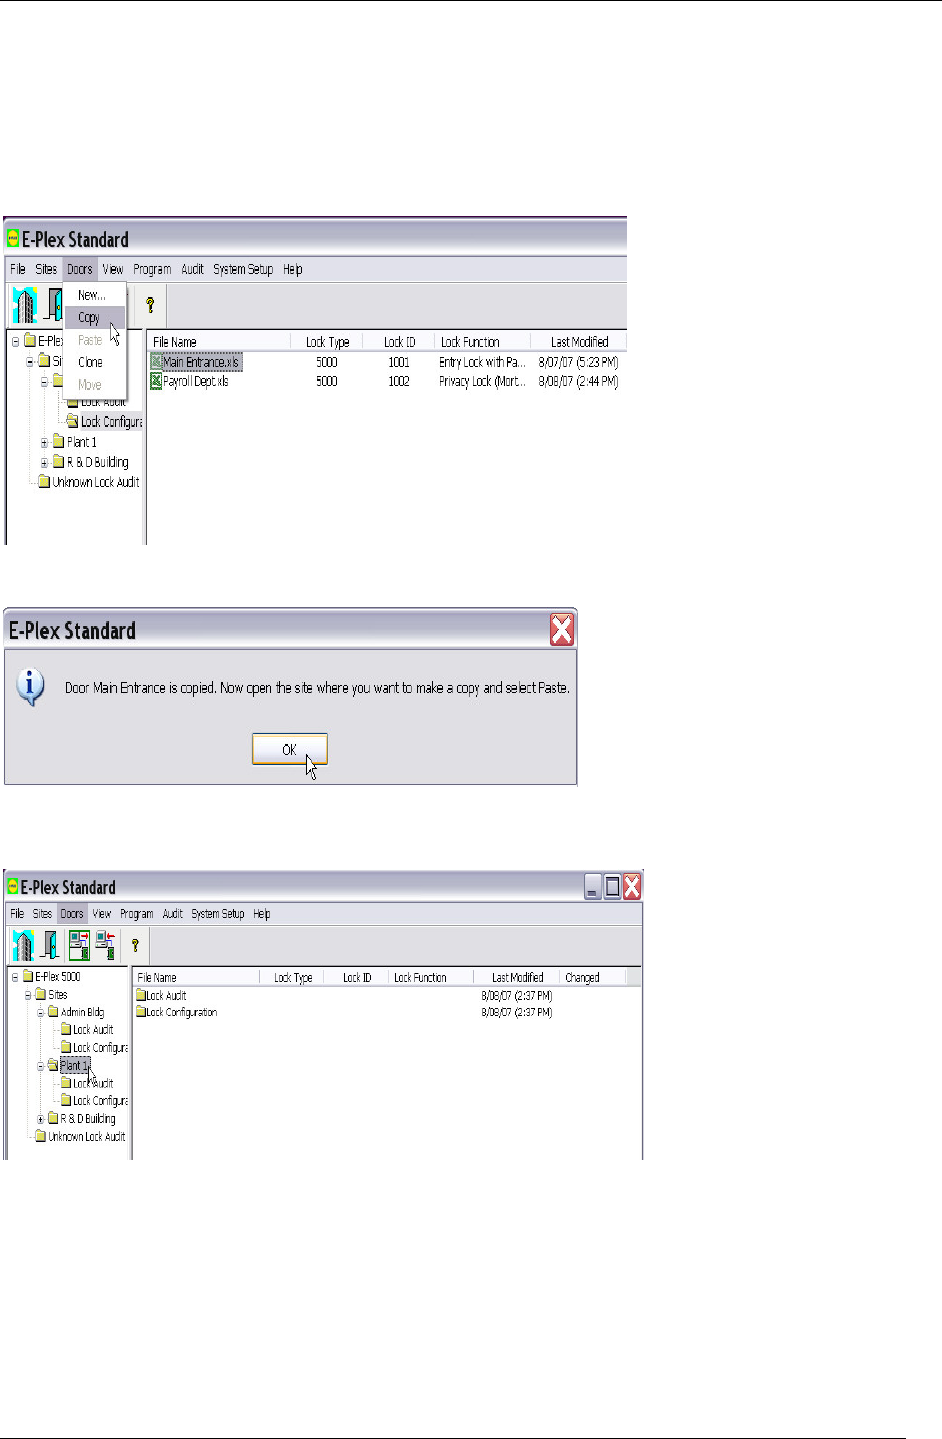Open Doors menu in window with Changed column
Viewport: 942px width, 1439px height.
(72, 913)
